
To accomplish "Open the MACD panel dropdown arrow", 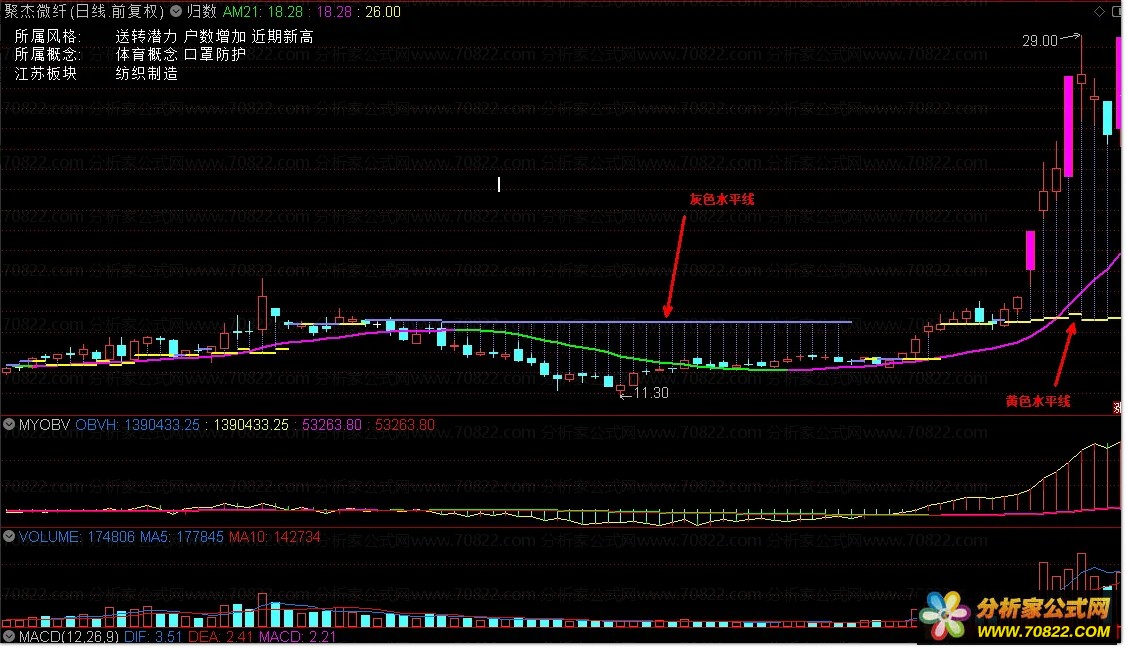I will tap(9, 636).
